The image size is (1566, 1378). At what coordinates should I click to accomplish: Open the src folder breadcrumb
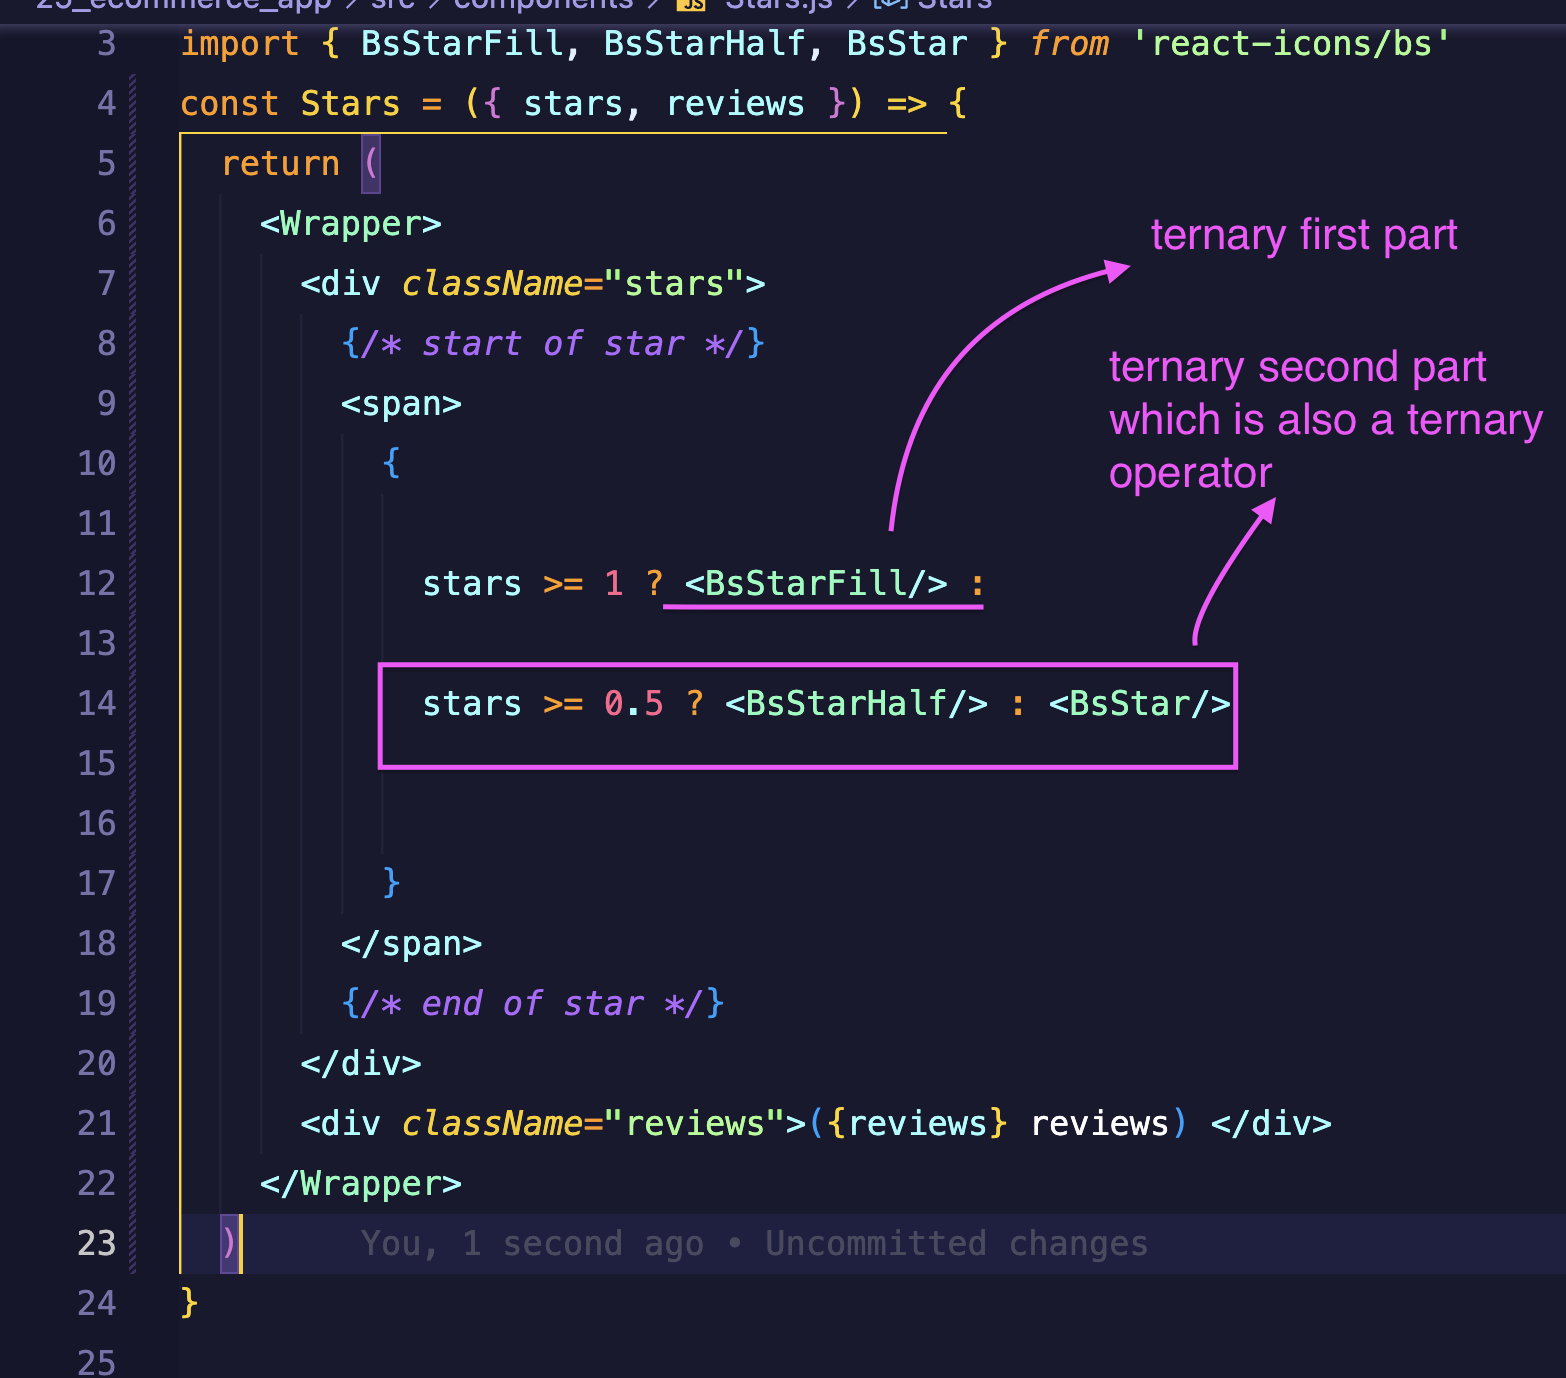coord(392,4)
